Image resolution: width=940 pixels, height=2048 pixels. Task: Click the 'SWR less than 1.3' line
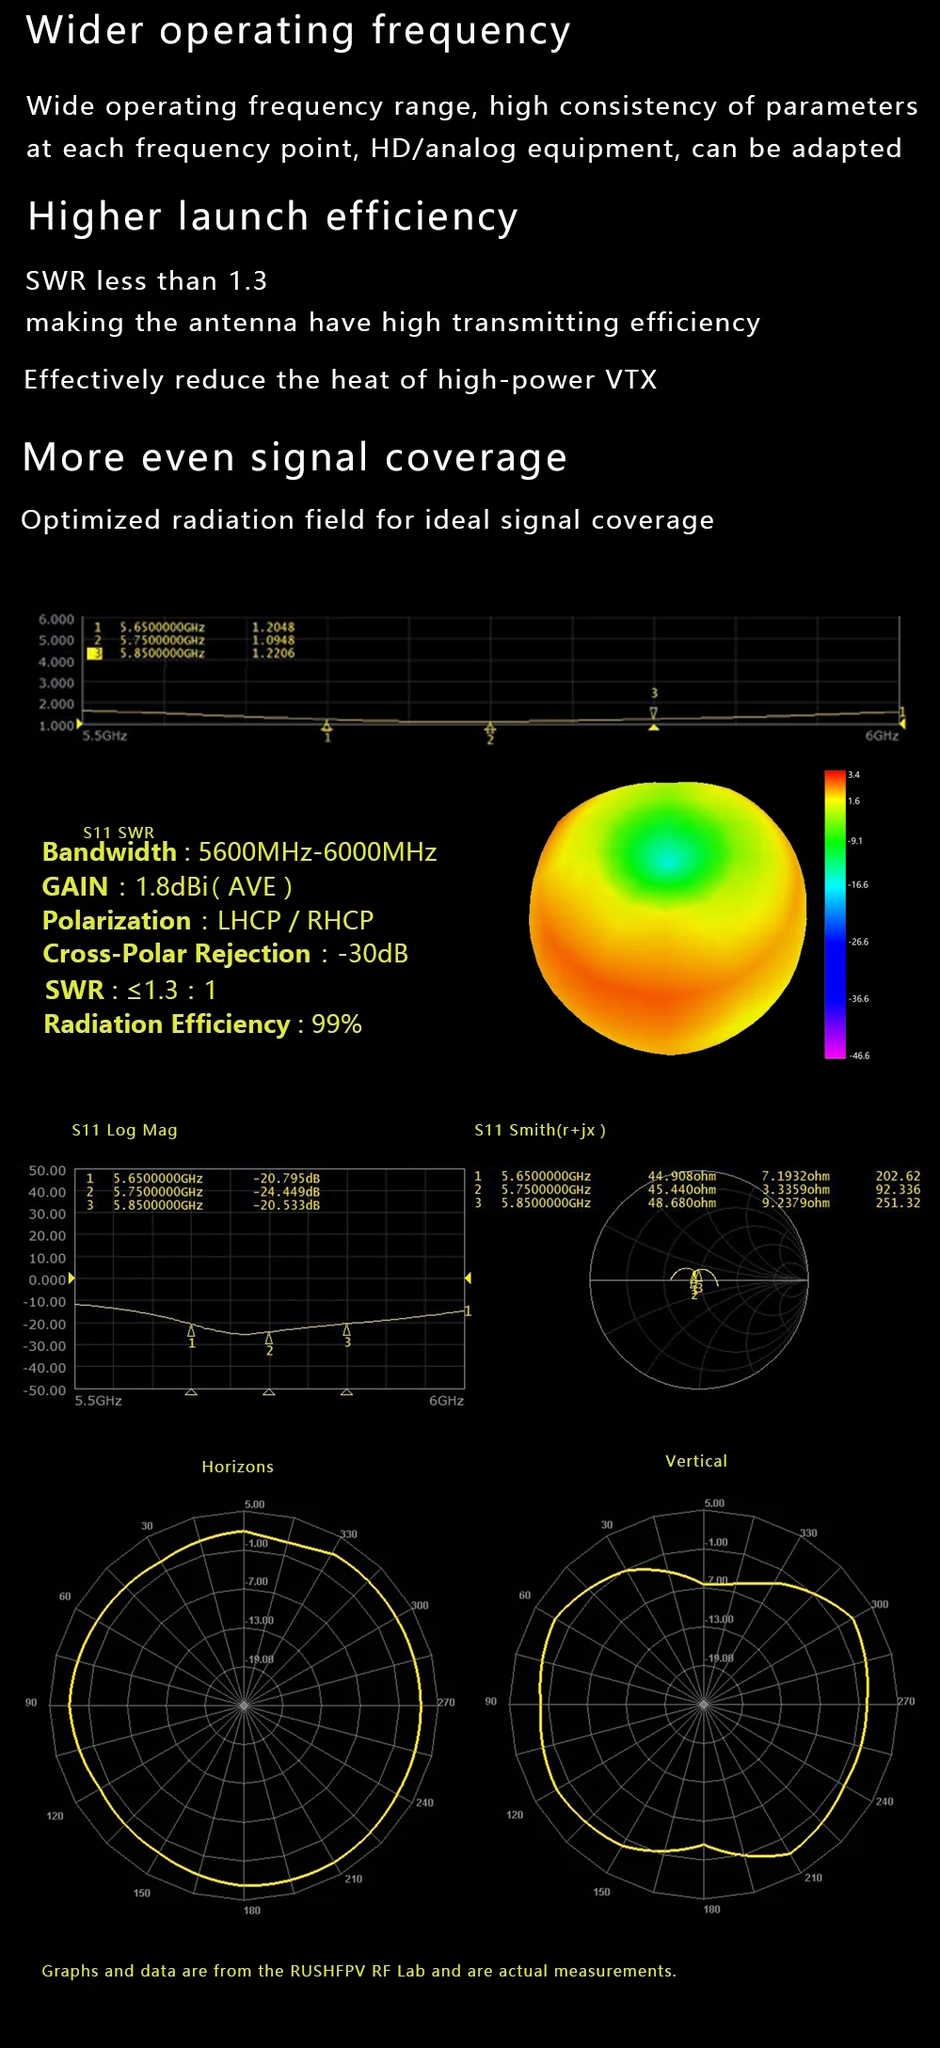(146, 281)
